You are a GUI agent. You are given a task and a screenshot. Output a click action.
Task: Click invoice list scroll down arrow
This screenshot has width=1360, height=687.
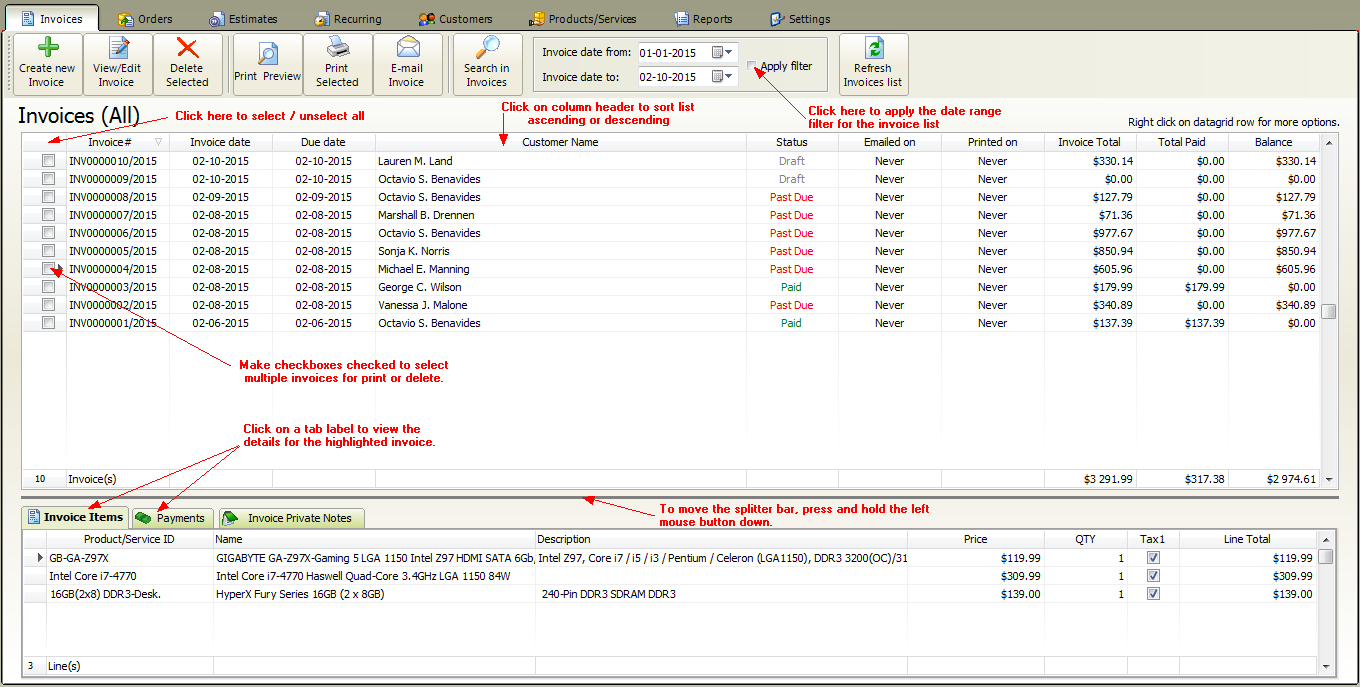(1329, 480)
